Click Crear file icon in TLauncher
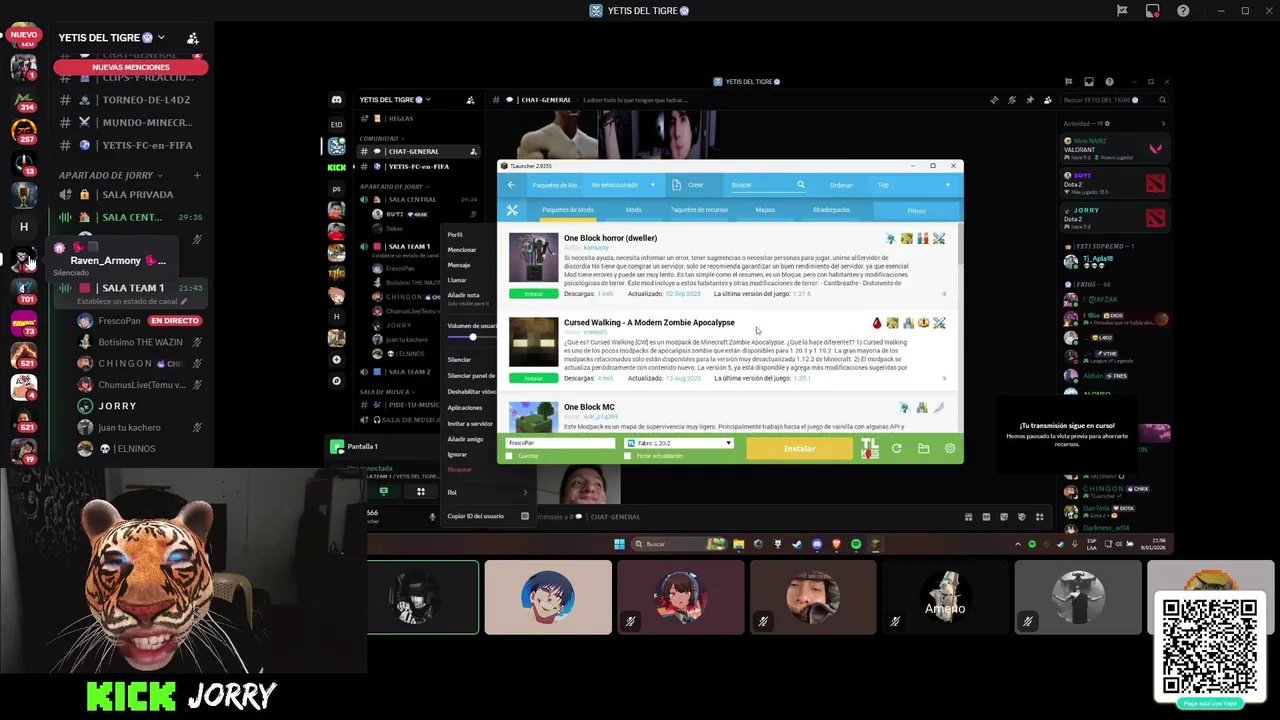Image resolution: width=1280 pixels, height=720 pixels. (677, 184)
